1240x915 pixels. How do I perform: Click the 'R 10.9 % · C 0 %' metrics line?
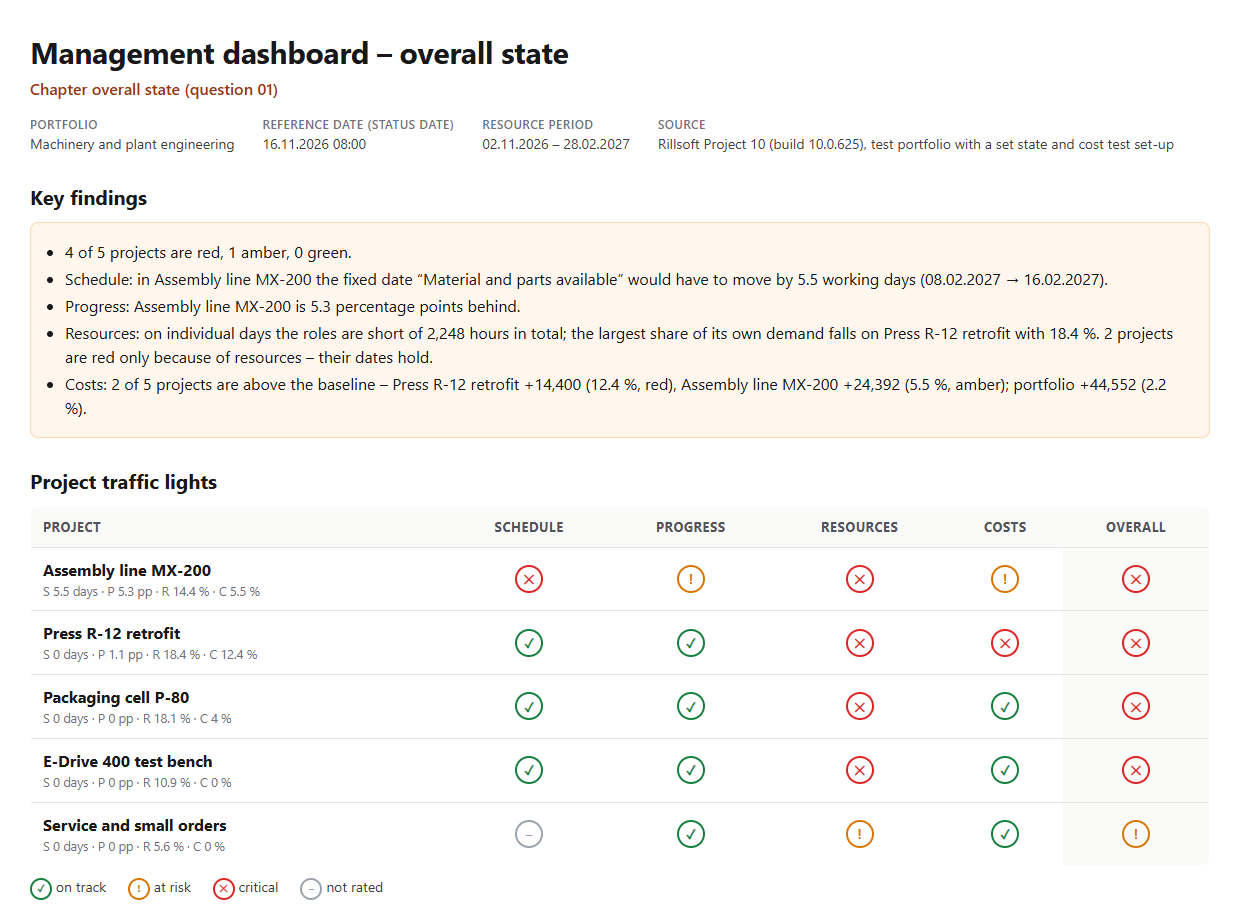click(x=187, y=783)
